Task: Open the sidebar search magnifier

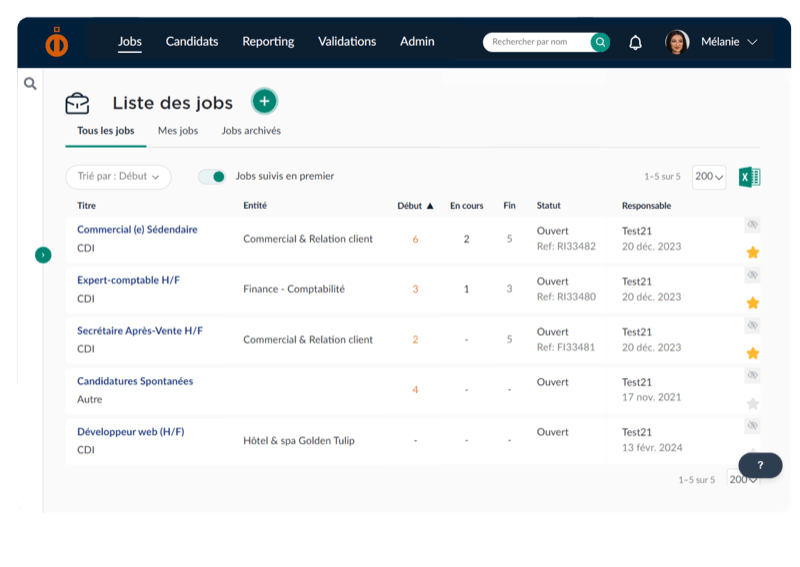Action: 30,83
